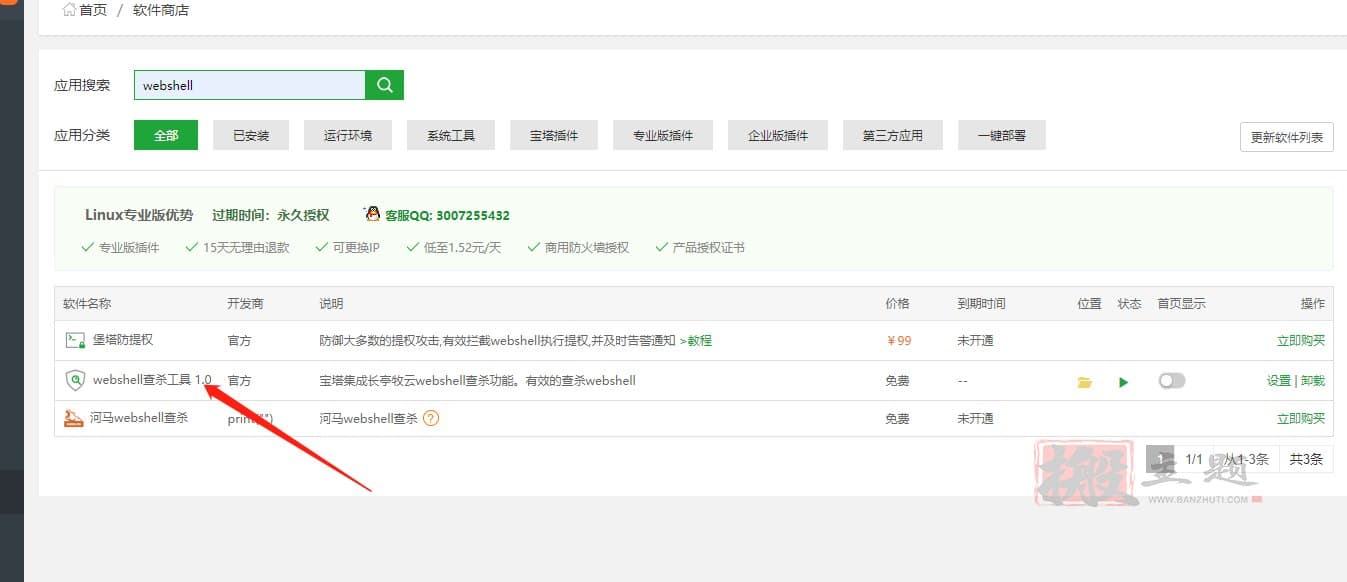Click the 共3条 total count
Image resolution: width=1347 pixels, height=582 pixels.
click(1306, 459)
